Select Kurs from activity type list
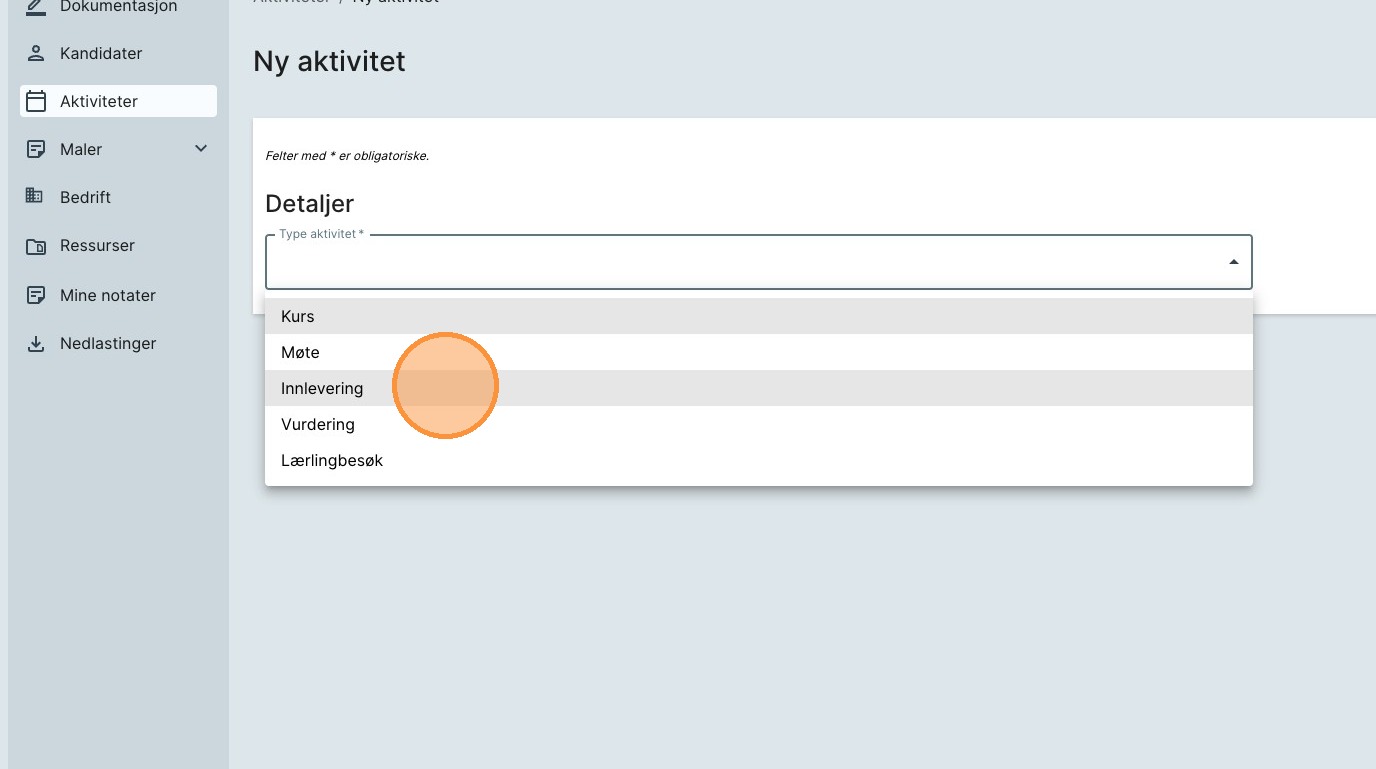1376x769 pixels. click(298, 316)
